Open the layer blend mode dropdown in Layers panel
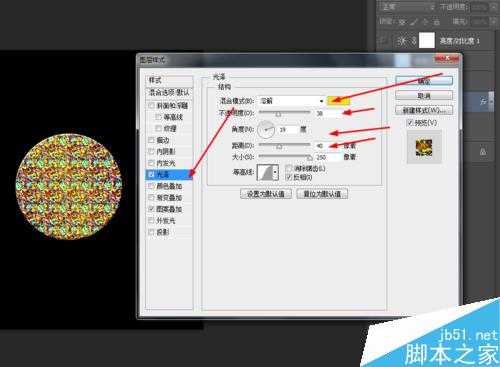500x367 pixels. click(x=407, y=7)
